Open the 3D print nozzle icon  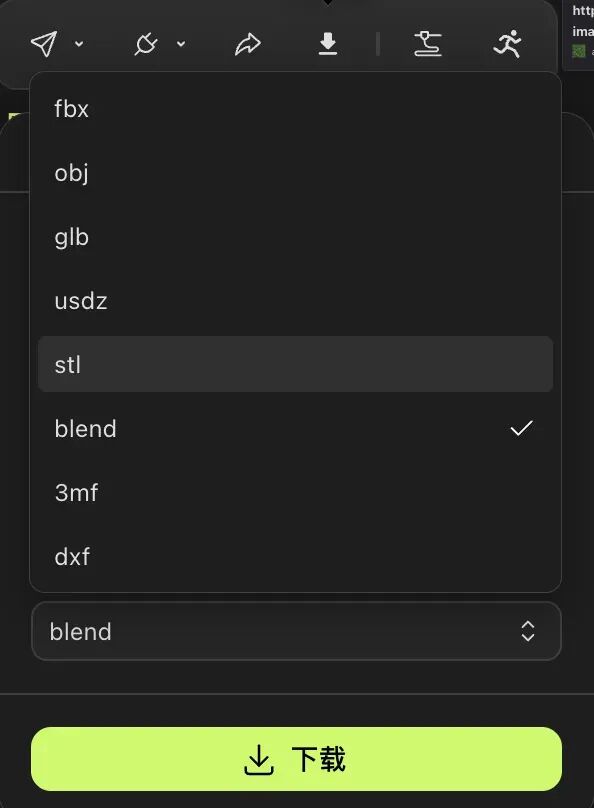point(428,44)
